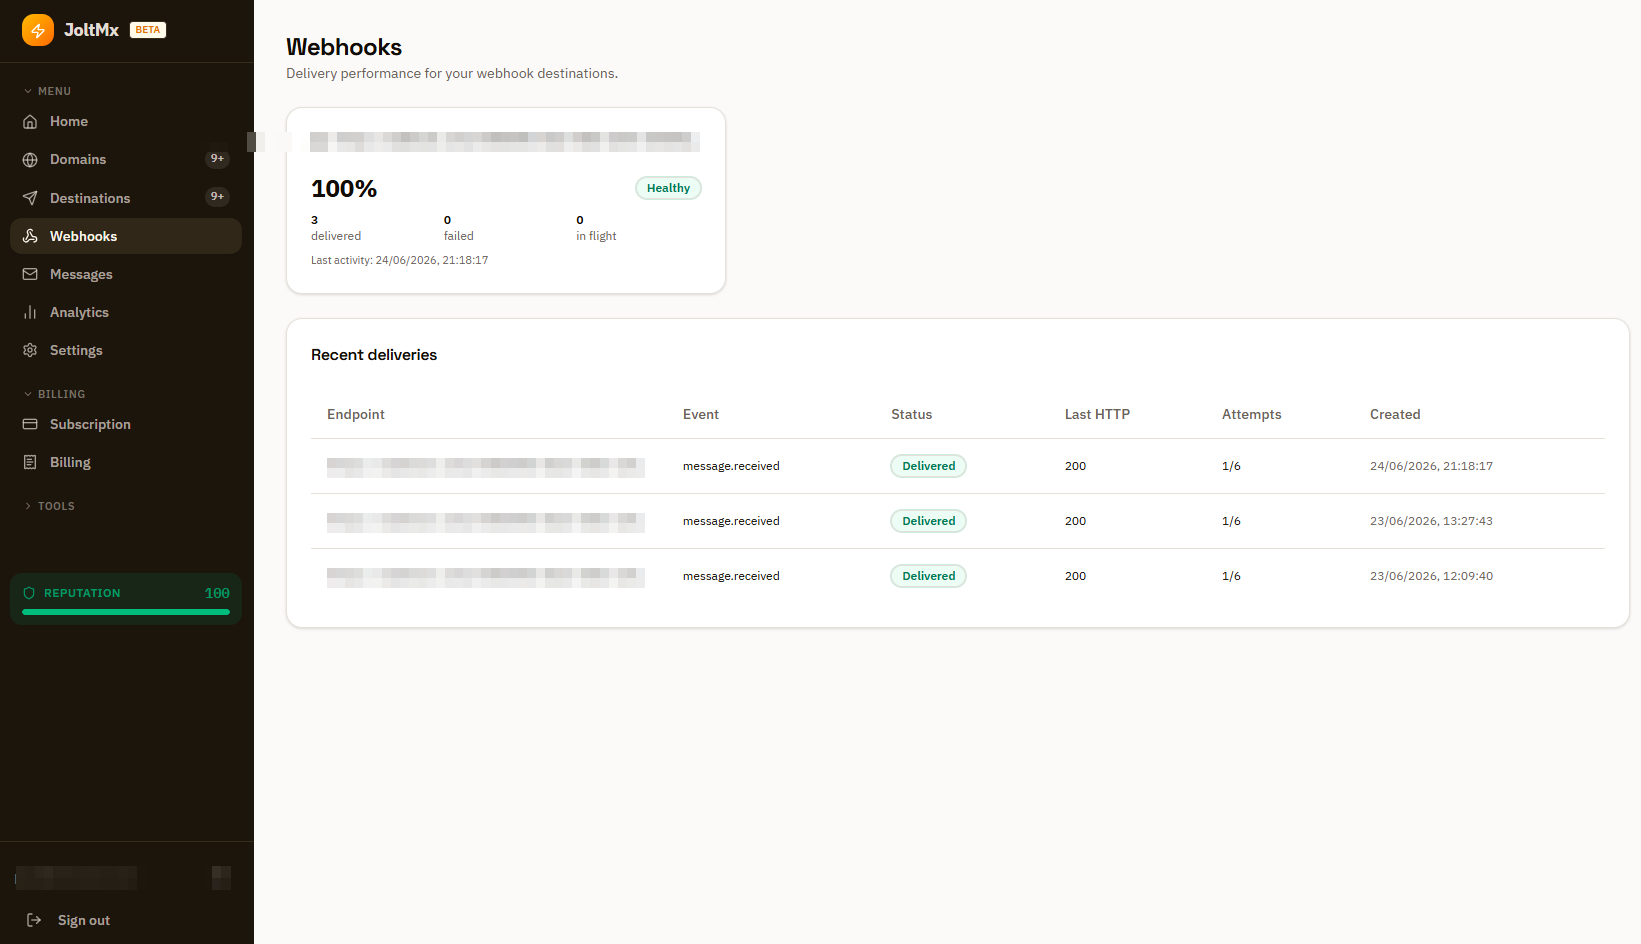This screenshot has height=944, width=1641.
Task: Click the 100% delivery rate value
Action: [344, 189]
